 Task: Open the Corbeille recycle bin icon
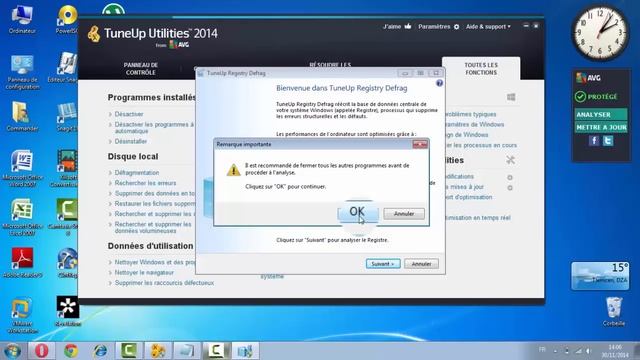(613, 311)
